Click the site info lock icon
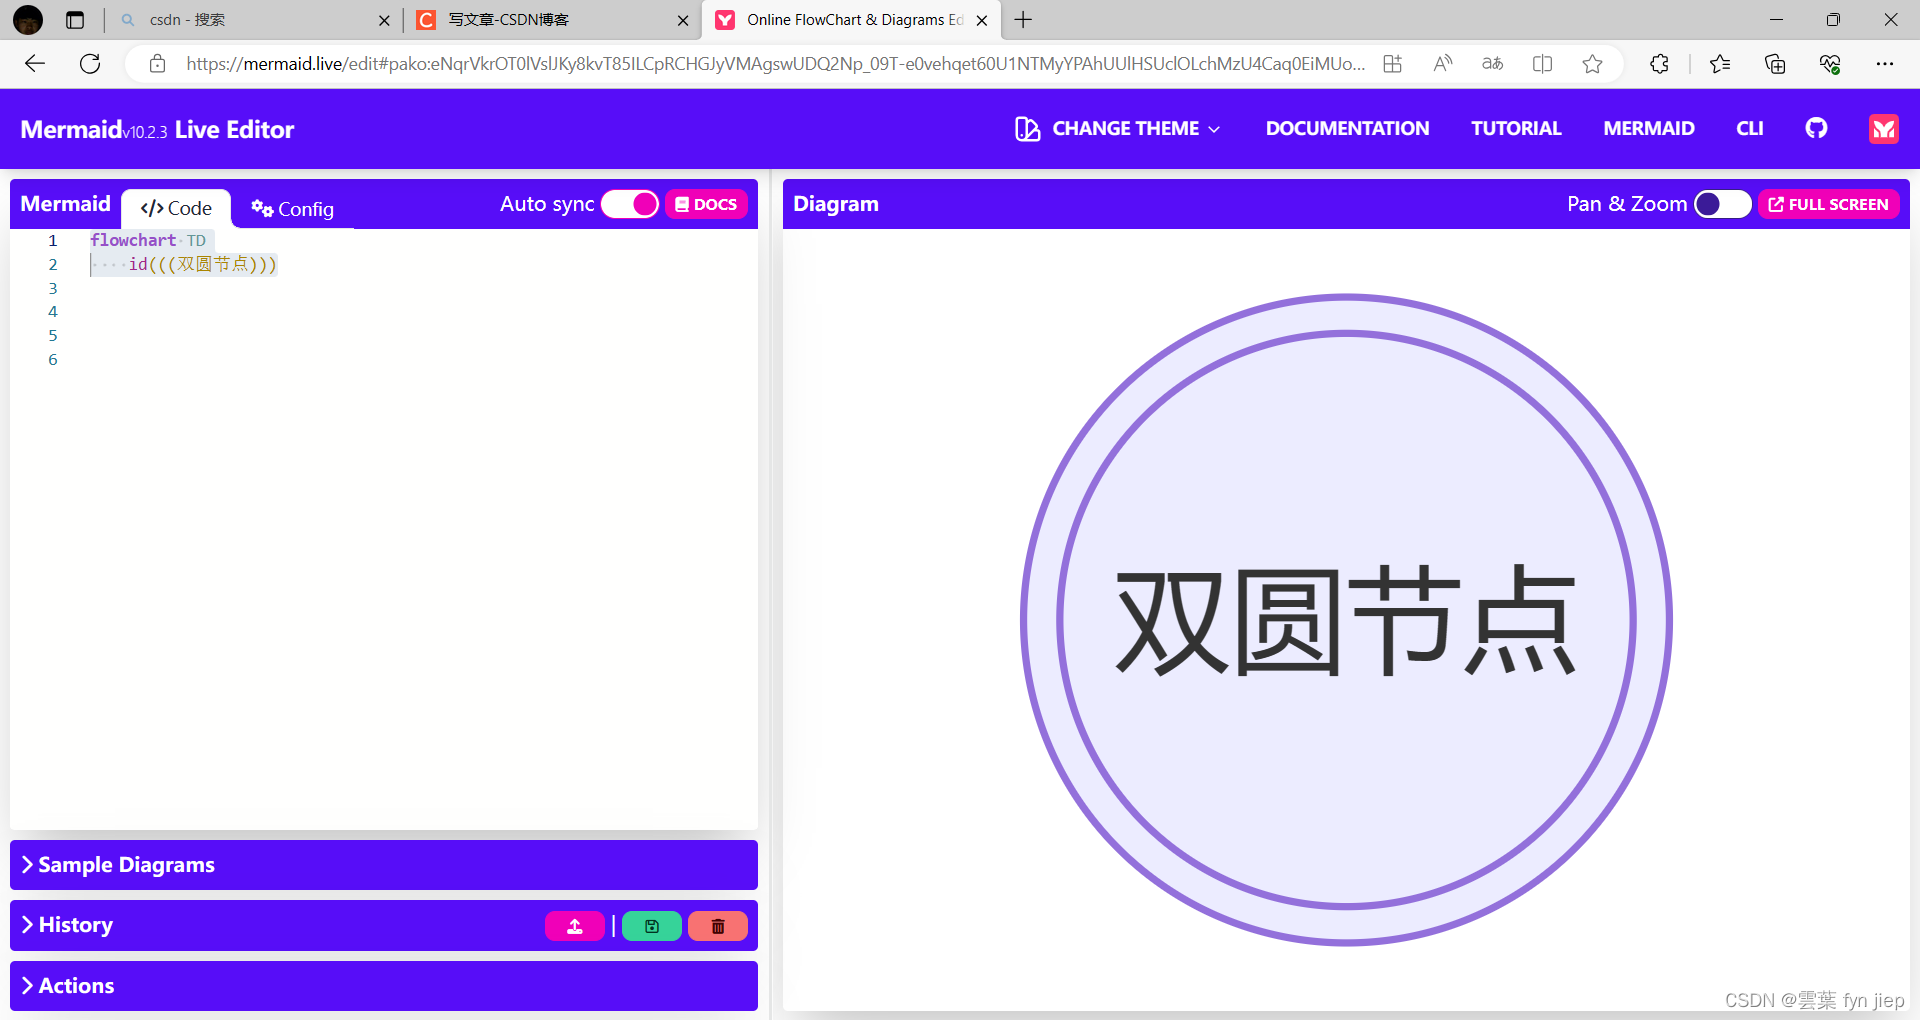Image resolution: width=1920 pixels, height=1020 pixels. pos(157,64)
